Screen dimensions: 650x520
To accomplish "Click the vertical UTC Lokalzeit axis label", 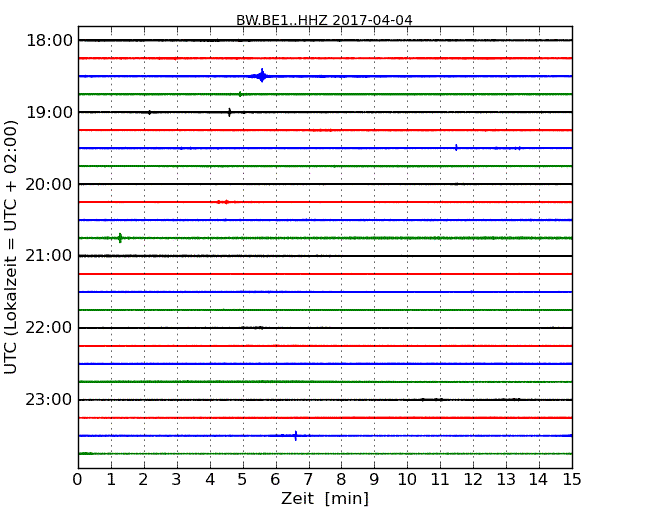I will point(11,247).
